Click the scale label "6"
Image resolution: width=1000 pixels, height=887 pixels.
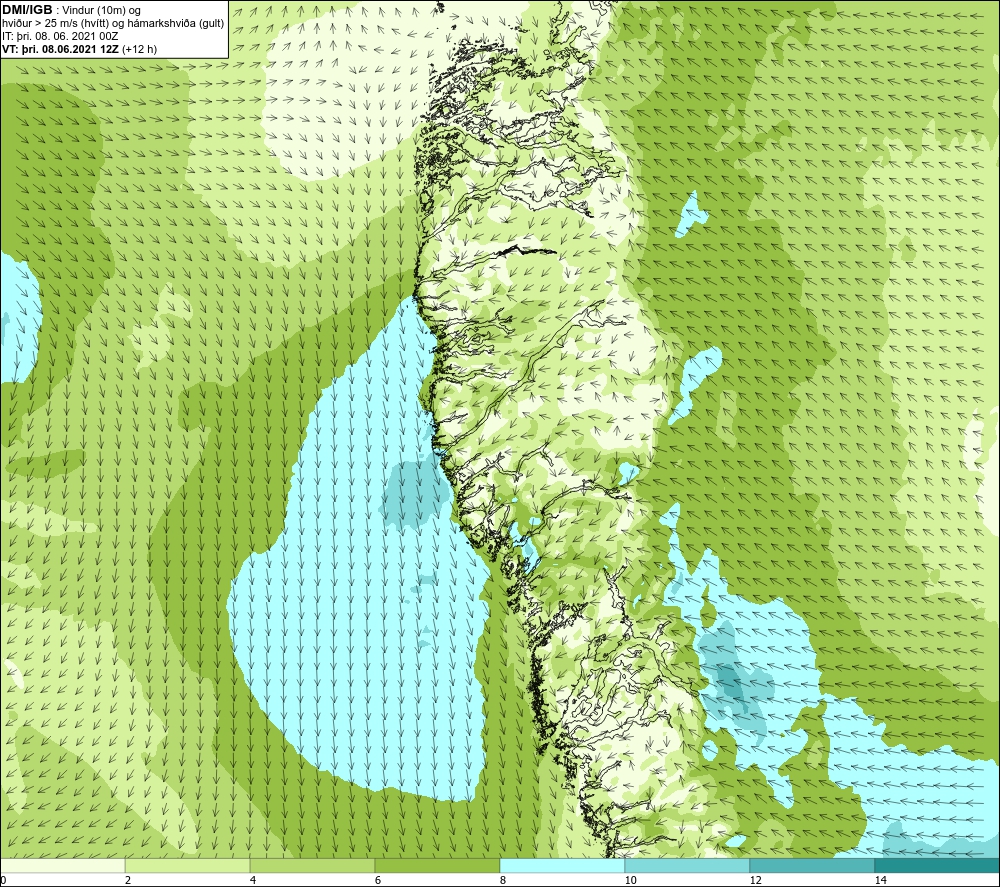tap(378, 880)
